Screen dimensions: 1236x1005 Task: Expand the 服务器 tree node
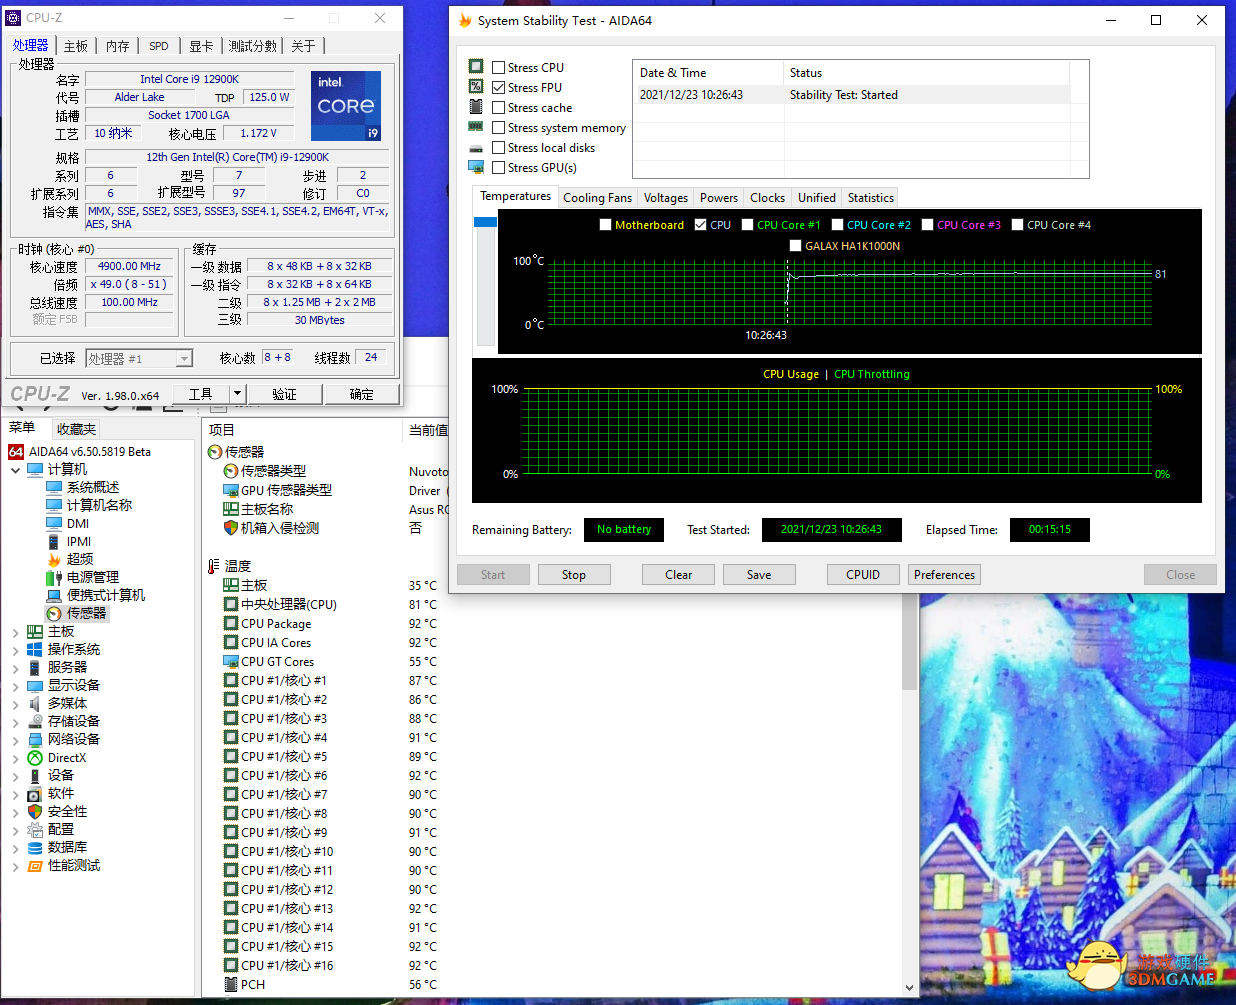tap(15, 668)
